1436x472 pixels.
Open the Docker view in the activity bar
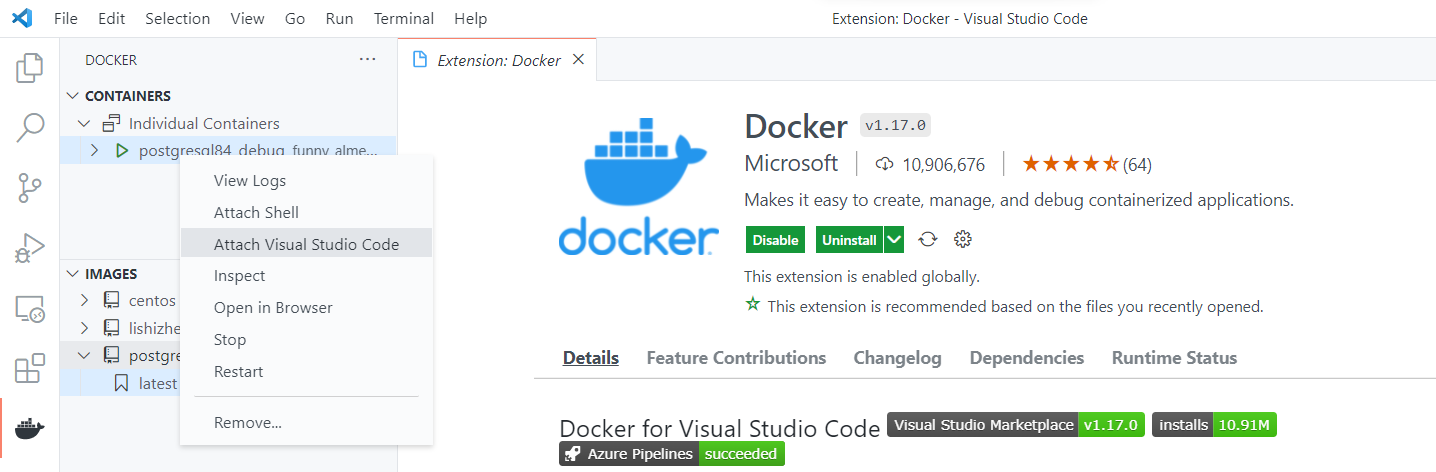tap(30, 429)
